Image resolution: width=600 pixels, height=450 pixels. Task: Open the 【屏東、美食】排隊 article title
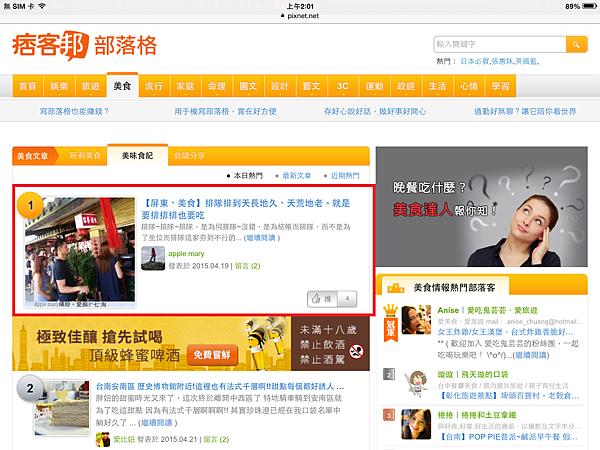[246, 209]
